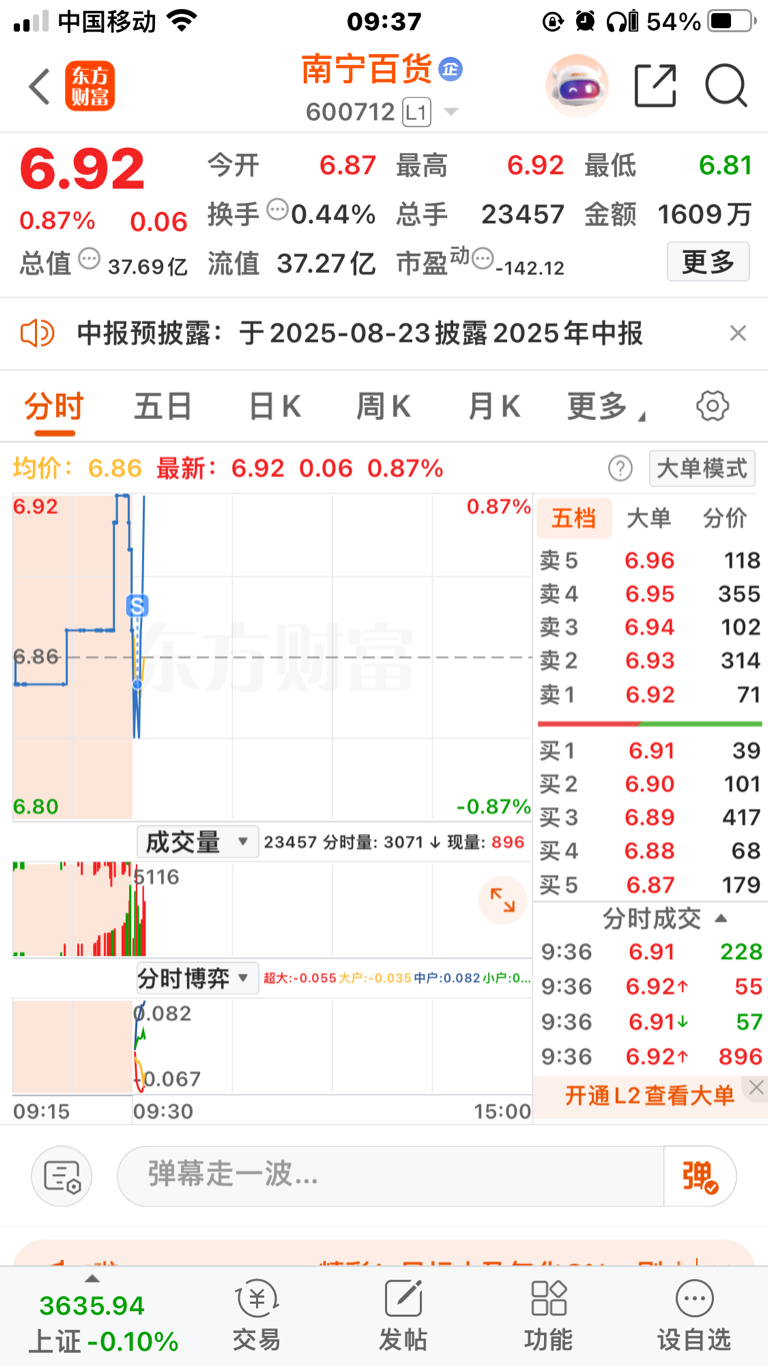Tap the 买2 row at 6.90
The height and width of the screenshot is (1367, 768).
click(650, 784)
